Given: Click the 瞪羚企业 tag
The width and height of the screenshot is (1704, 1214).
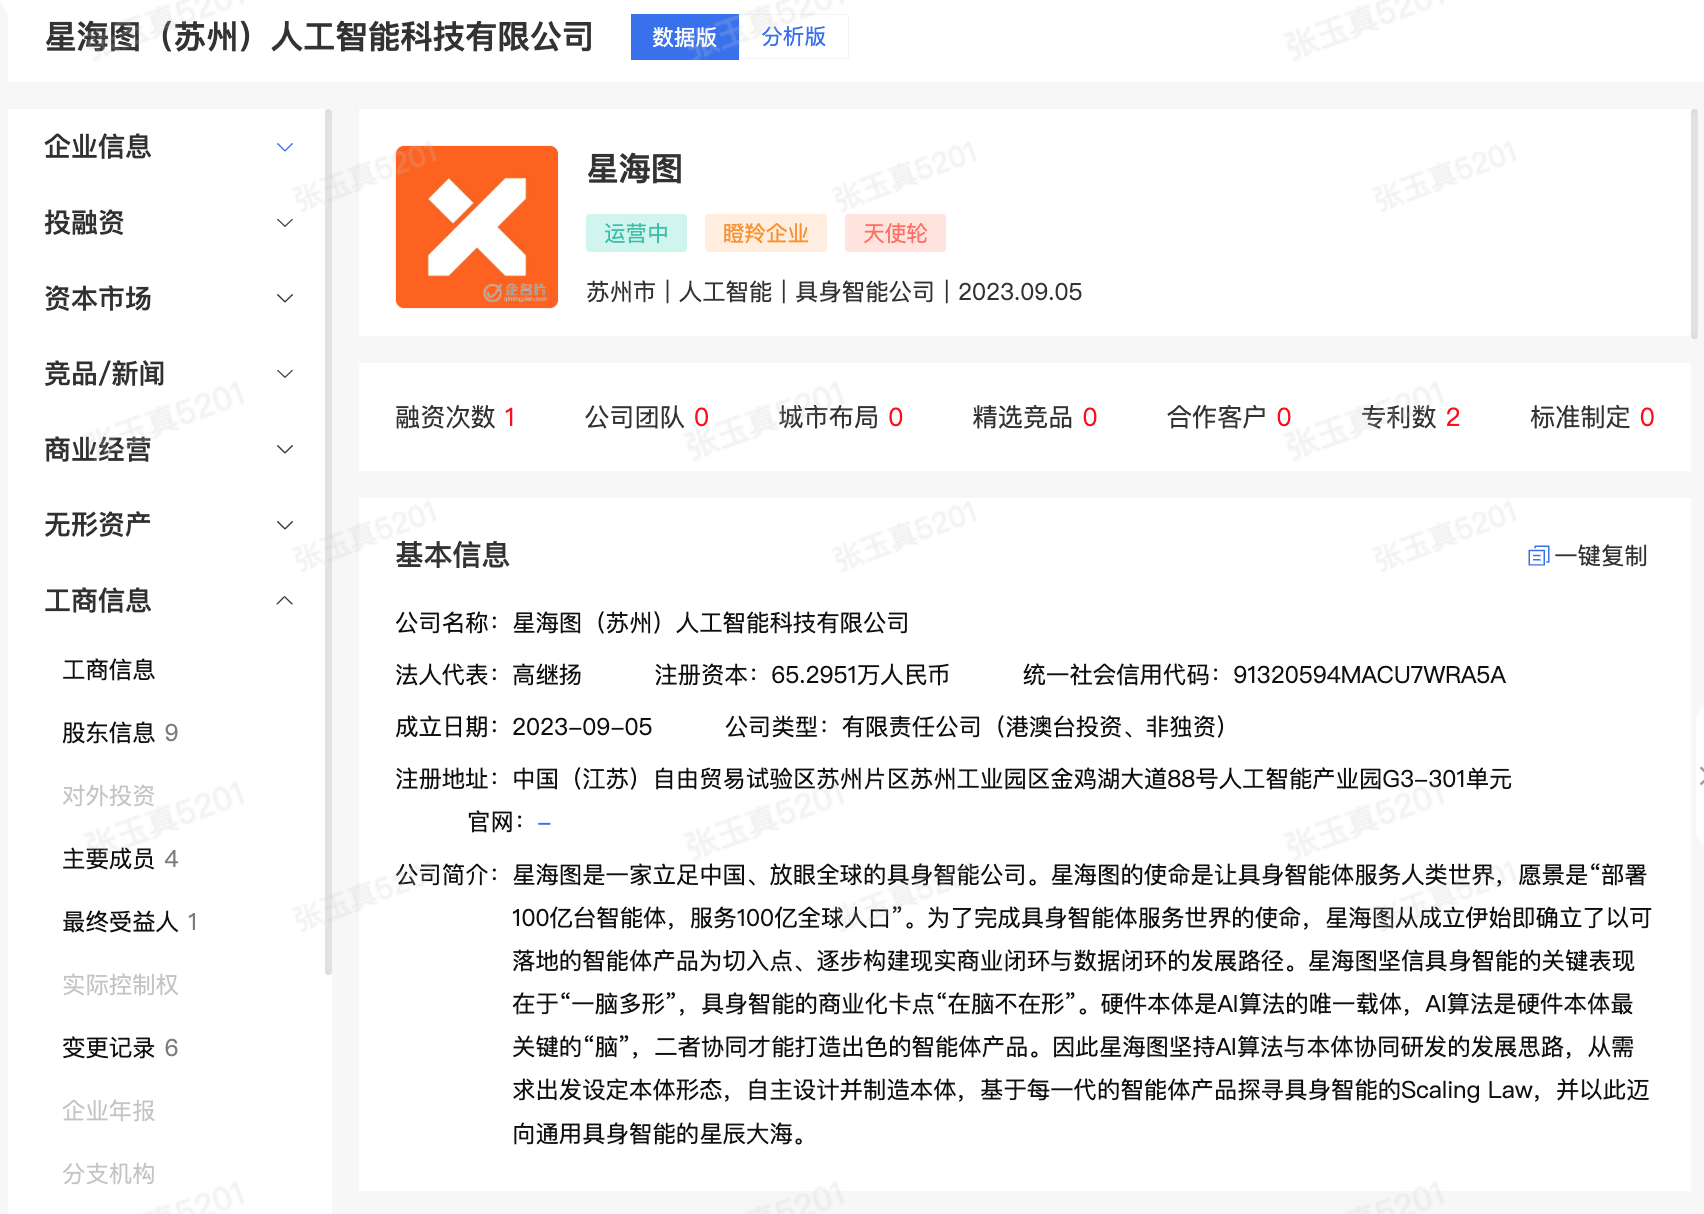Looking at the screenshot, I should tap(765, 233).
